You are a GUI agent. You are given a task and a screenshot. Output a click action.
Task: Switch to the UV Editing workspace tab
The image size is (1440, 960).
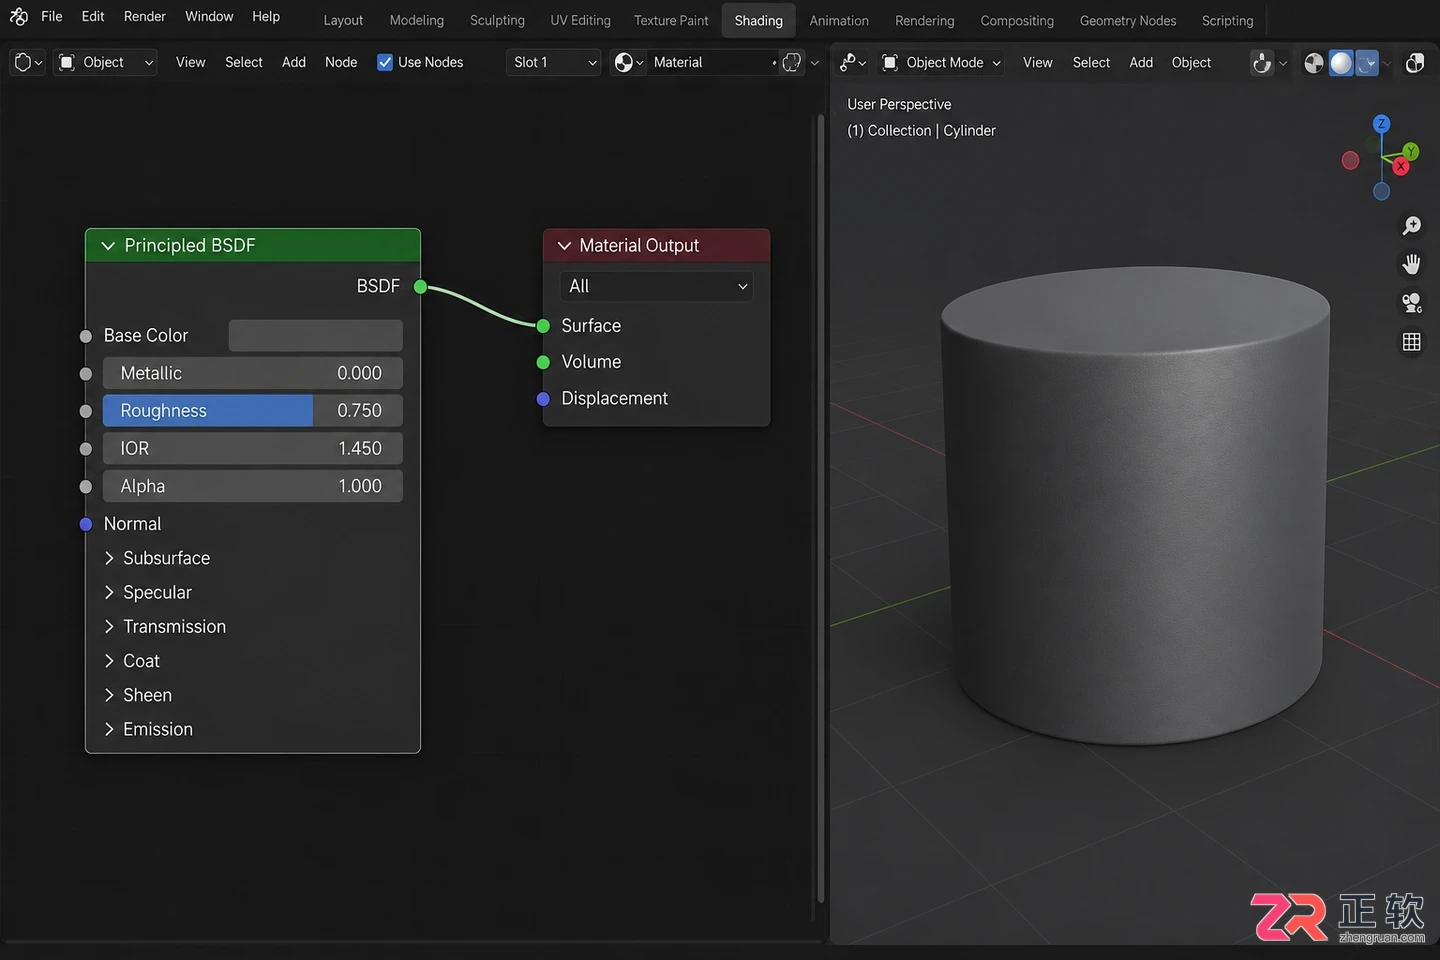click(x=581, y=20)
